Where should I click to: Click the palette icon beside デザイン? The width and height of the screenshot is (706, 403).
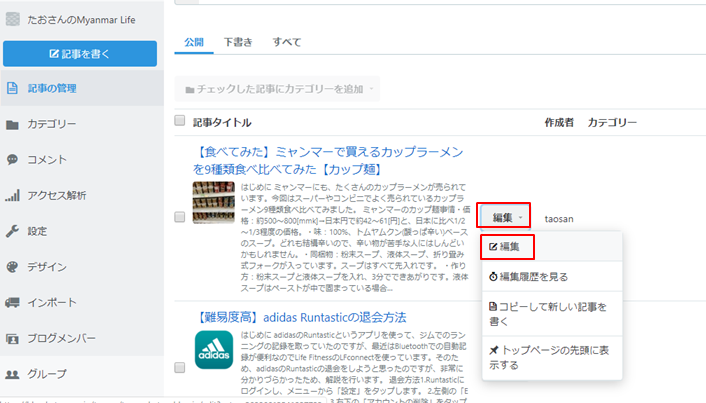click(13, 267)
